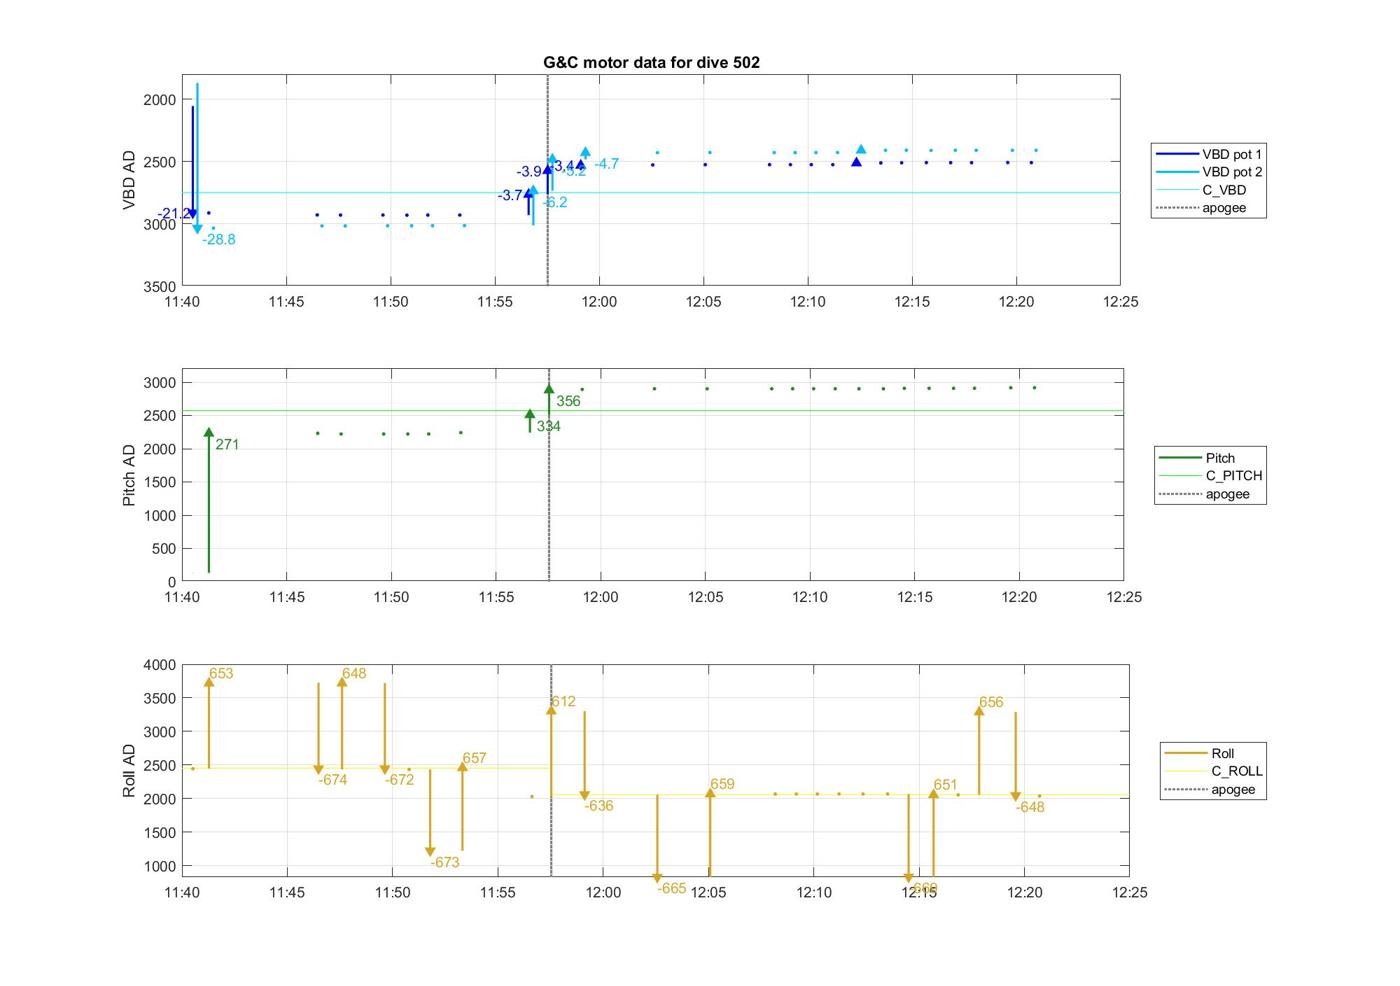Click the large blue triangle marker near 12:12
This screenshot has height=986, width=1400.
click(x=856, y=162)
